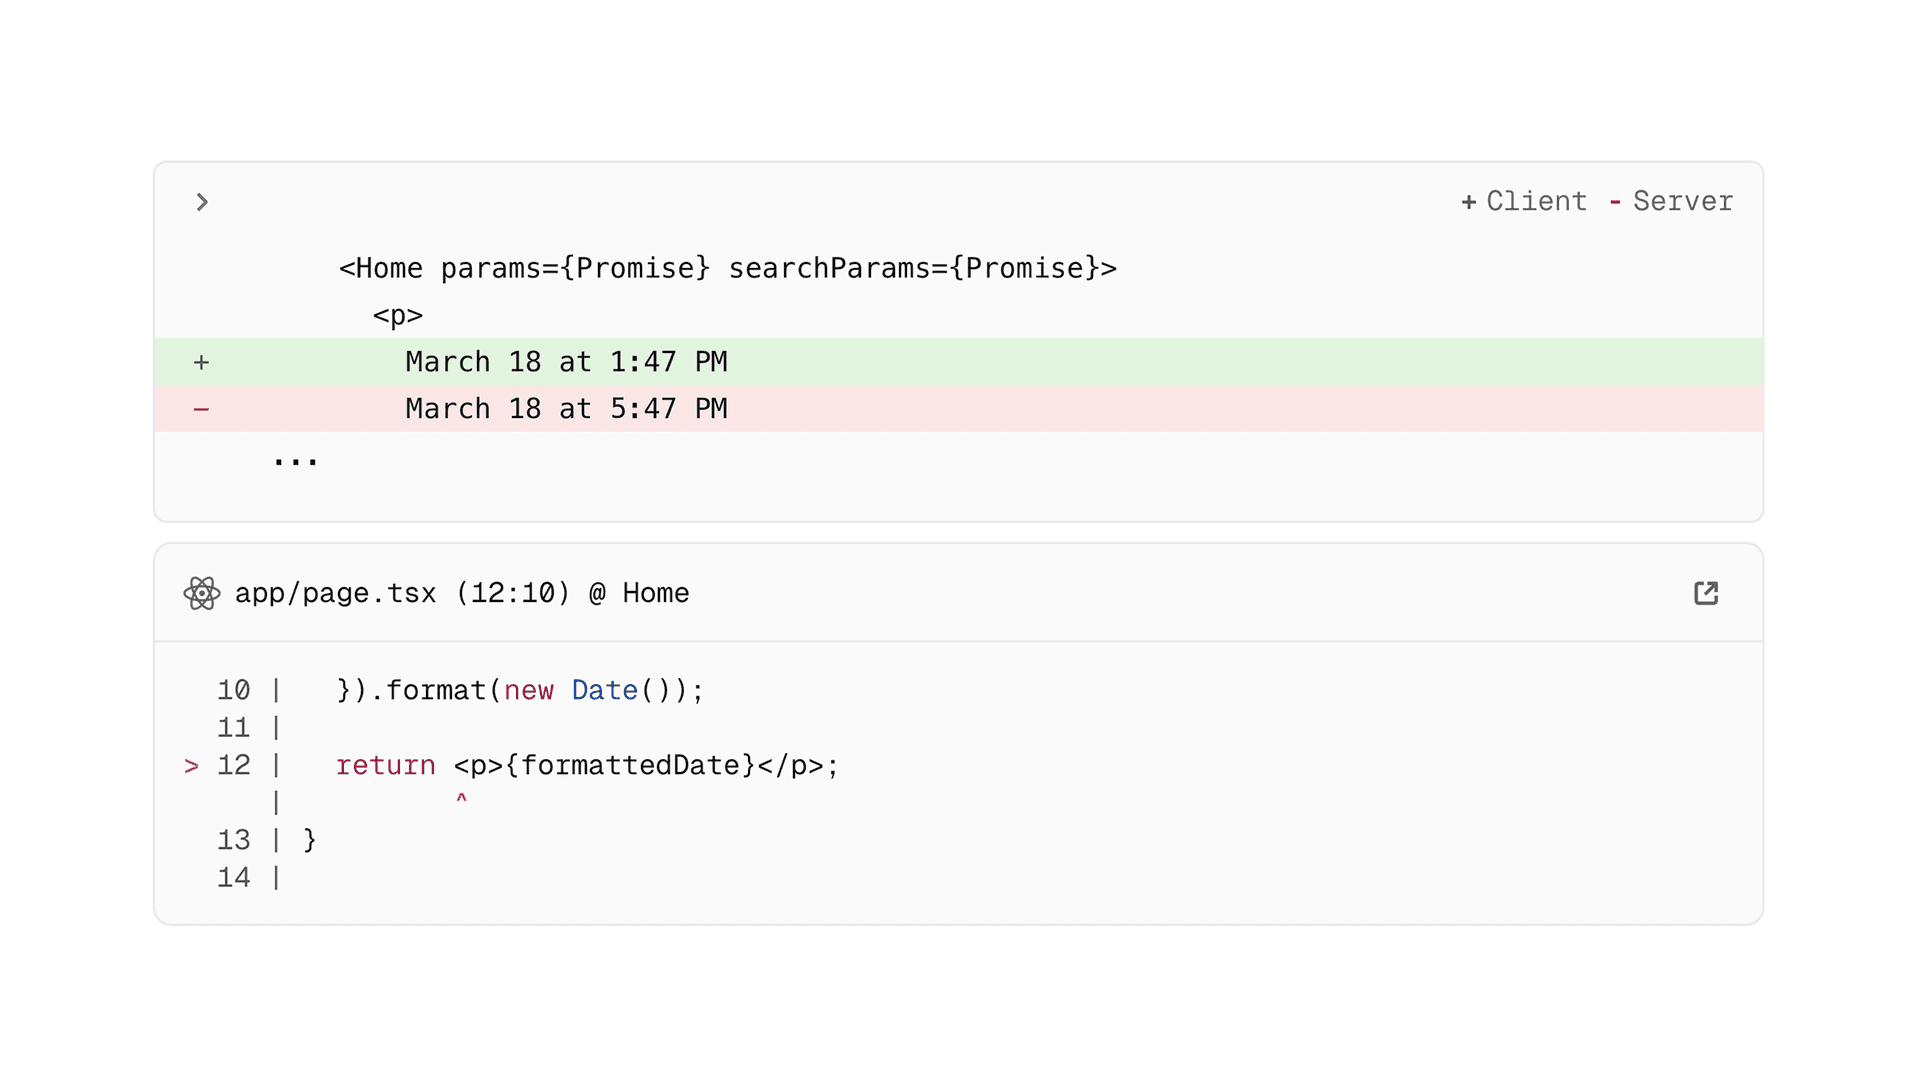
Task: Click the Client legend label
Action: click(1536, 201)
